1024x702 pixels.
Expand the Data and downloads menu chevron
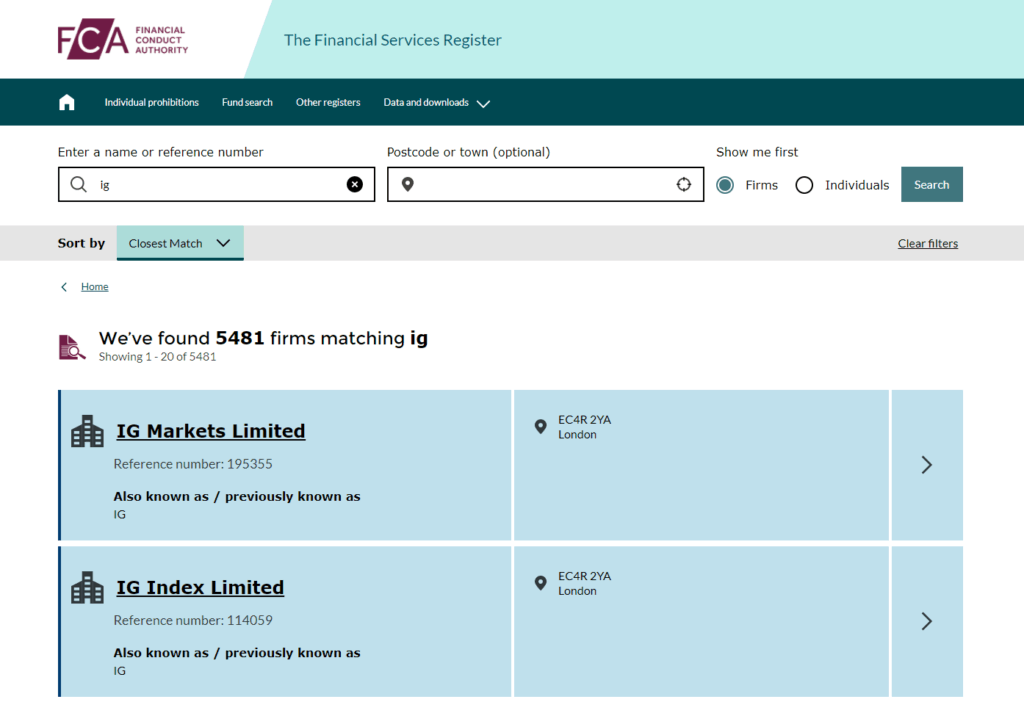(x=483, y=104)
